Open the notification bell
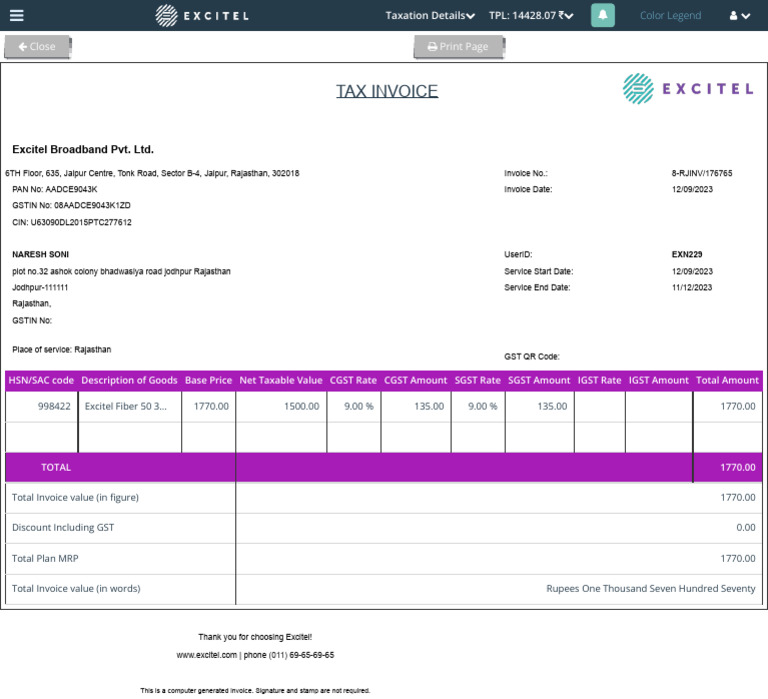Screen dimensions: 768x699 click(x=603, y=15)
